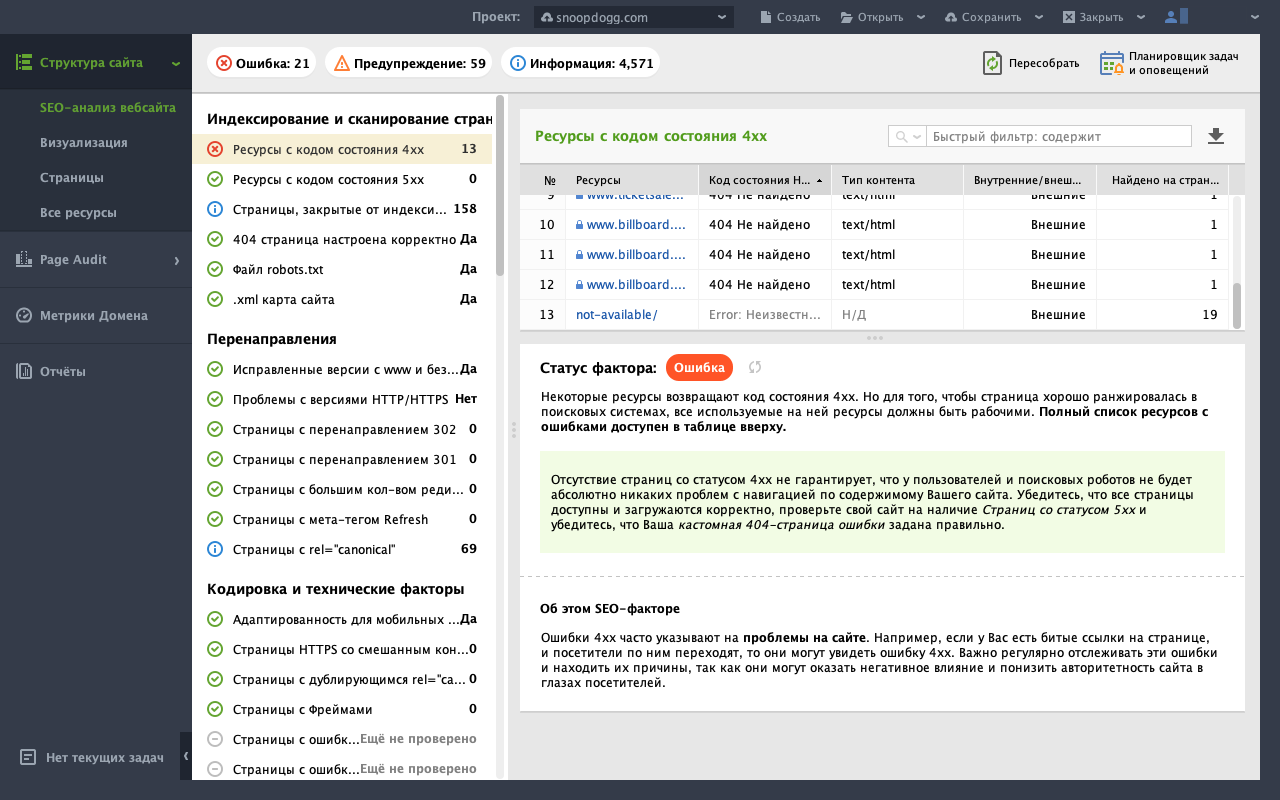Open the snoopdogg.com project dropdown

click(634, 17)
